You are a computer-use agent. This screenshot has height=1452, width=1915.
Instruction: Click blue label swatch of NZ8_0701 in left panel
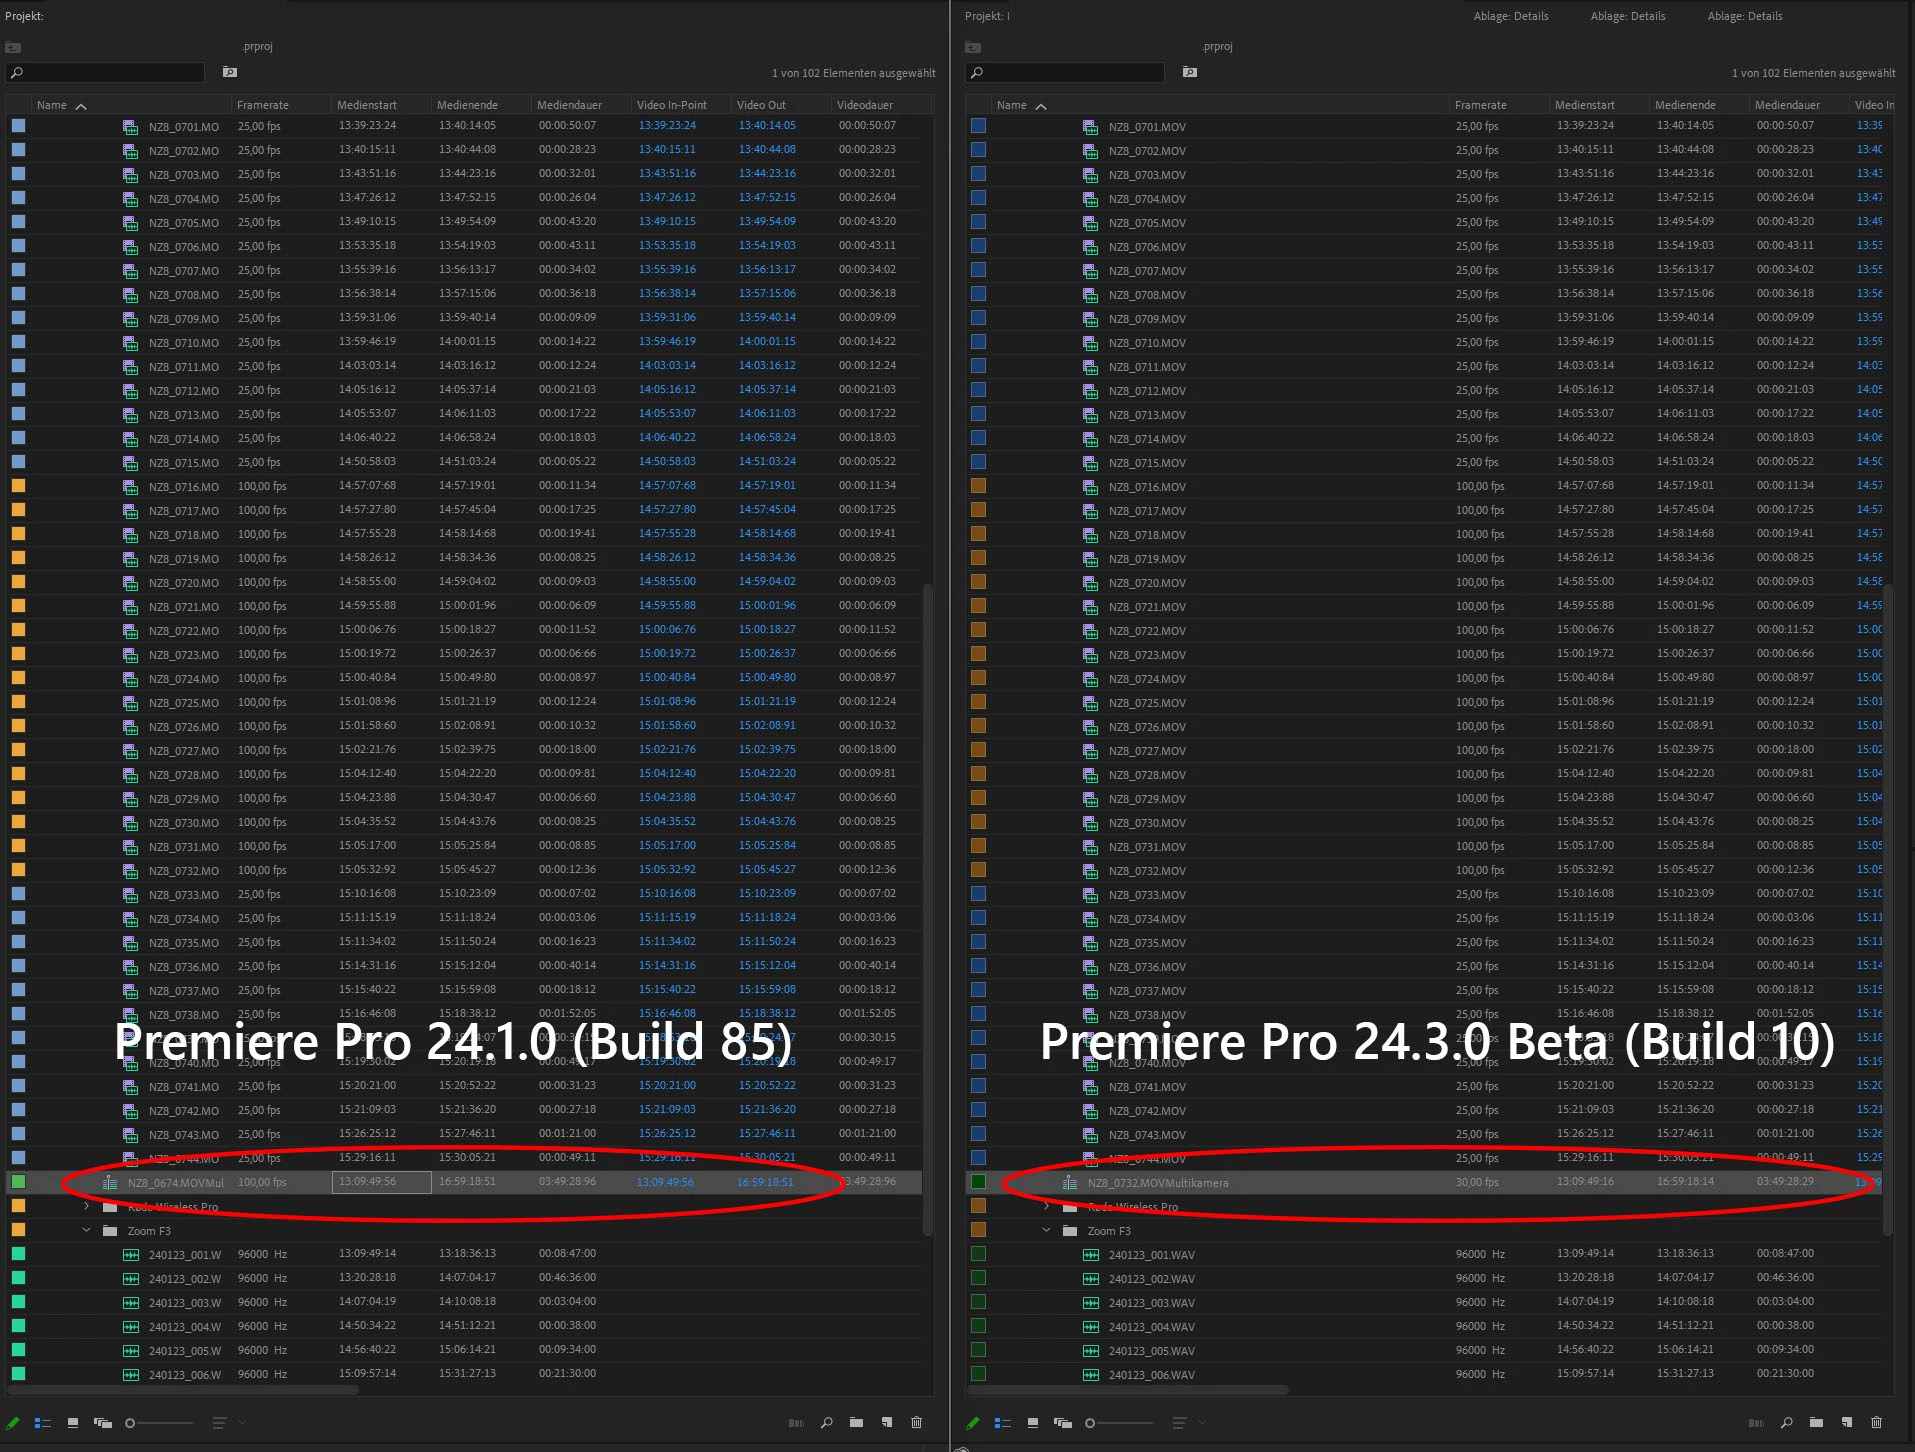(18, 126)
